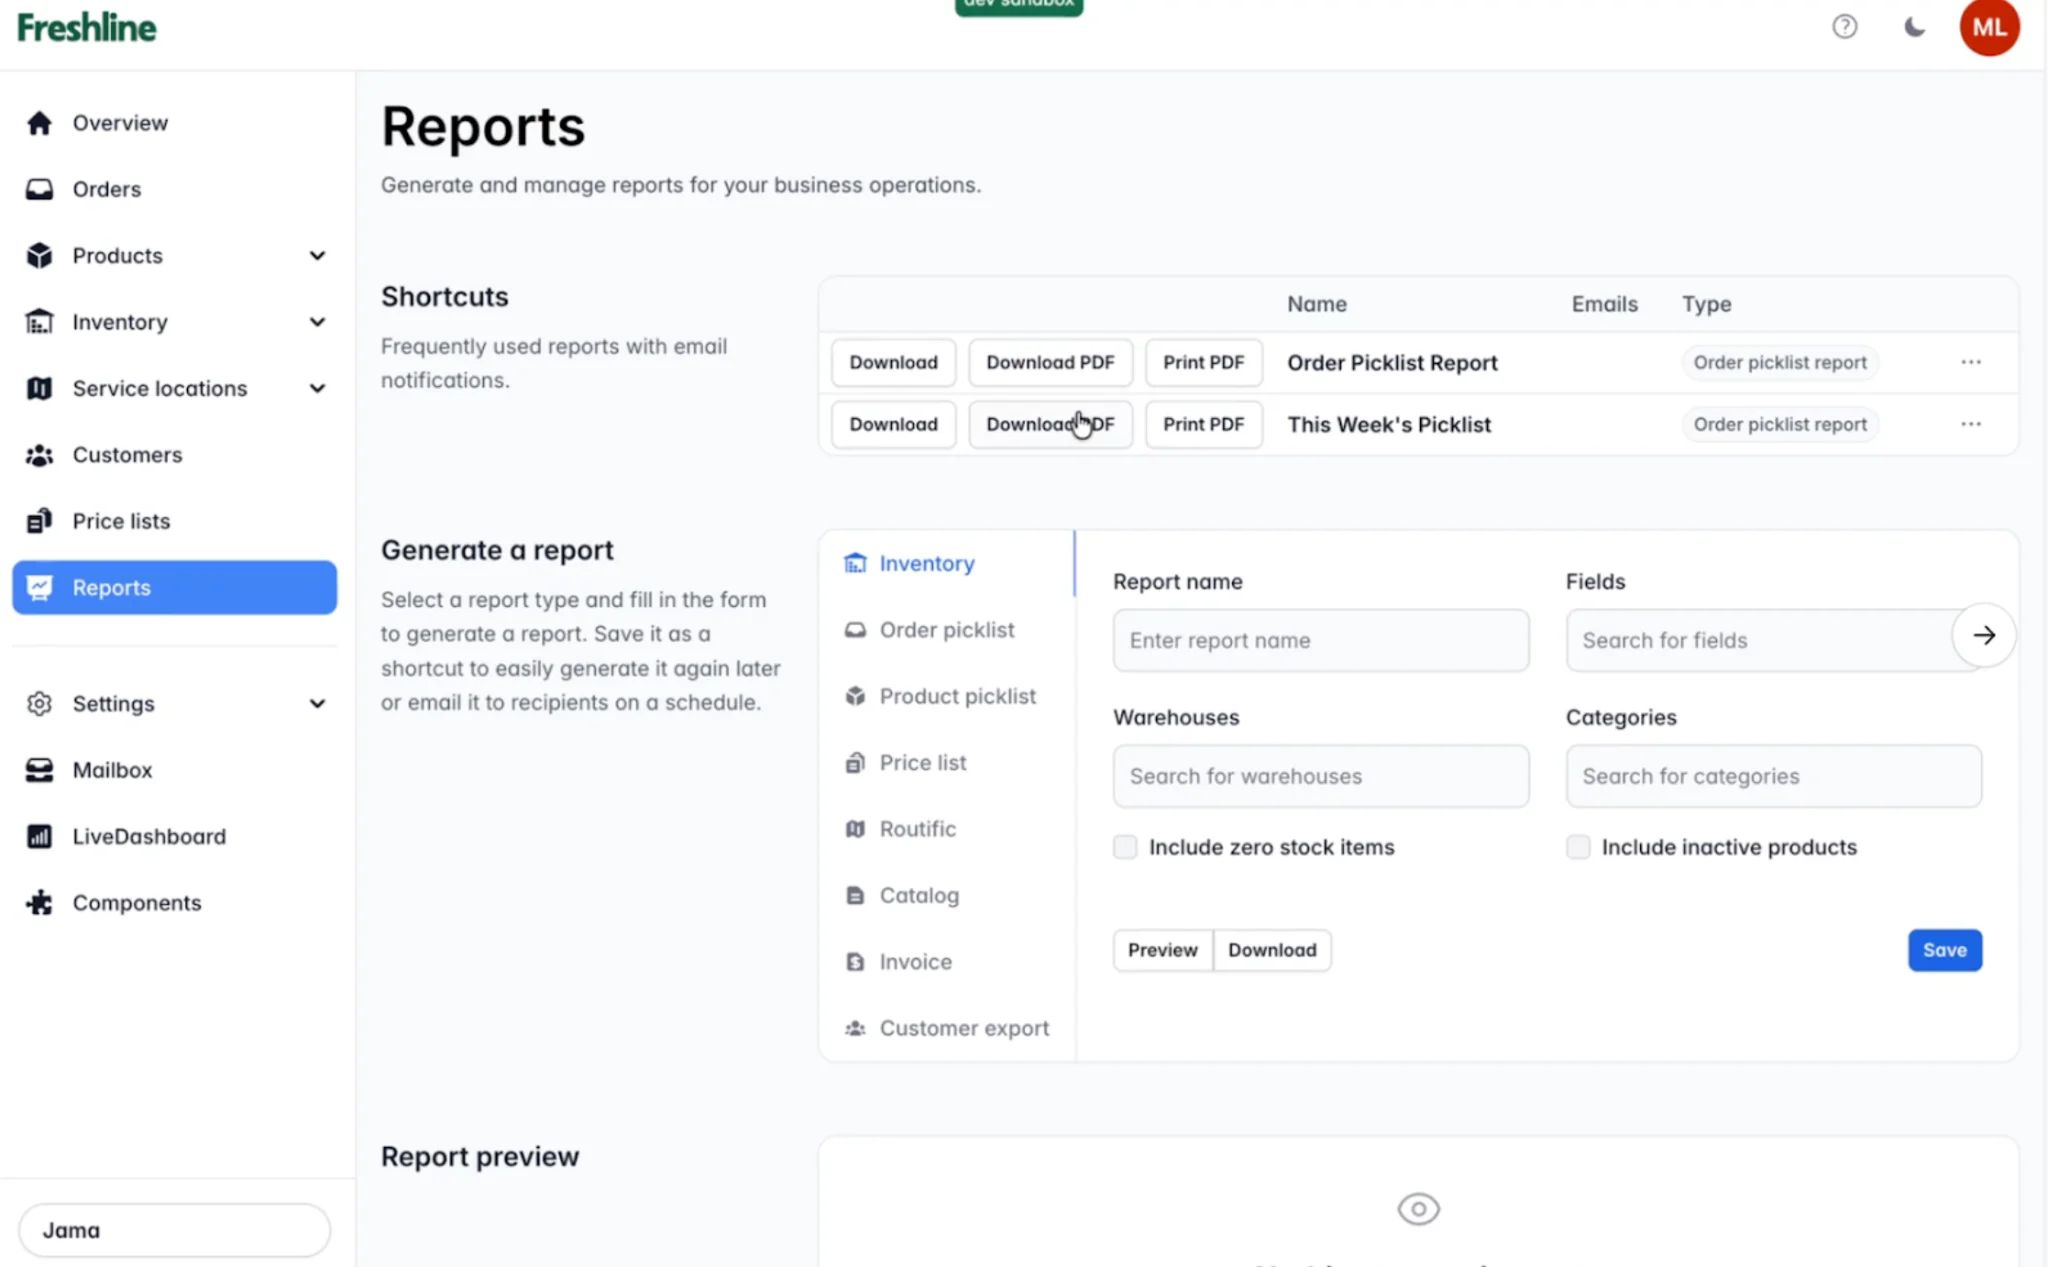The image size is (2048, 1267).
Task: Open the help question mark icon
Action: coord(1845,27)
